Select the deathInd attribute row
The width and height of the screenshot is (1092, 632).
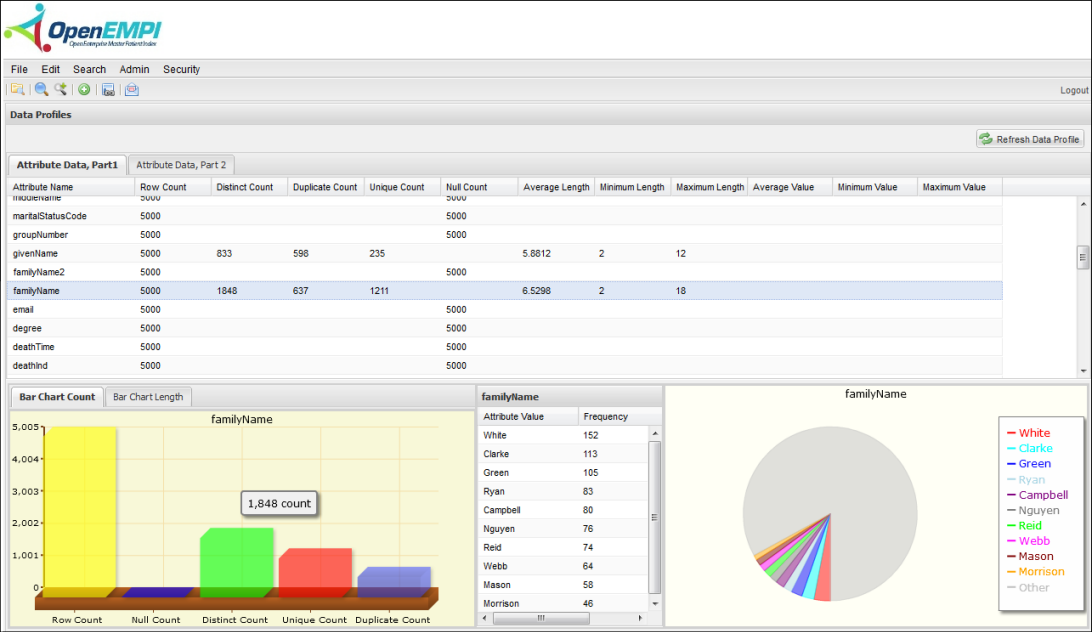[x=505, y=366]
